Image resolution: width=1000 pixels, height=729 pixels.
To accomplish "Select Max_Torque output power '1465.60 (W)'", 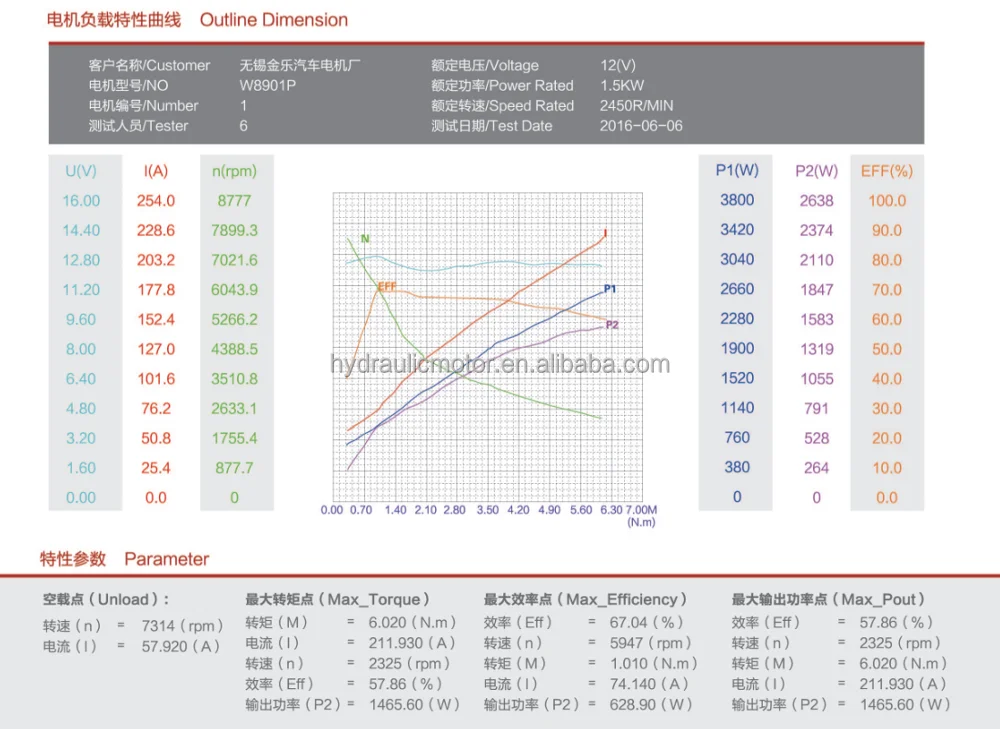I will tap(415, 705).
